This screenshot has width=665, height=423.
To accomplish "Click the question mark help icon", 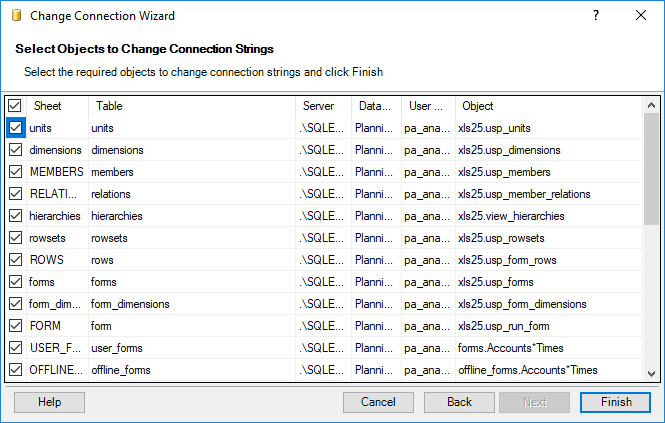I will click(596, 15).
